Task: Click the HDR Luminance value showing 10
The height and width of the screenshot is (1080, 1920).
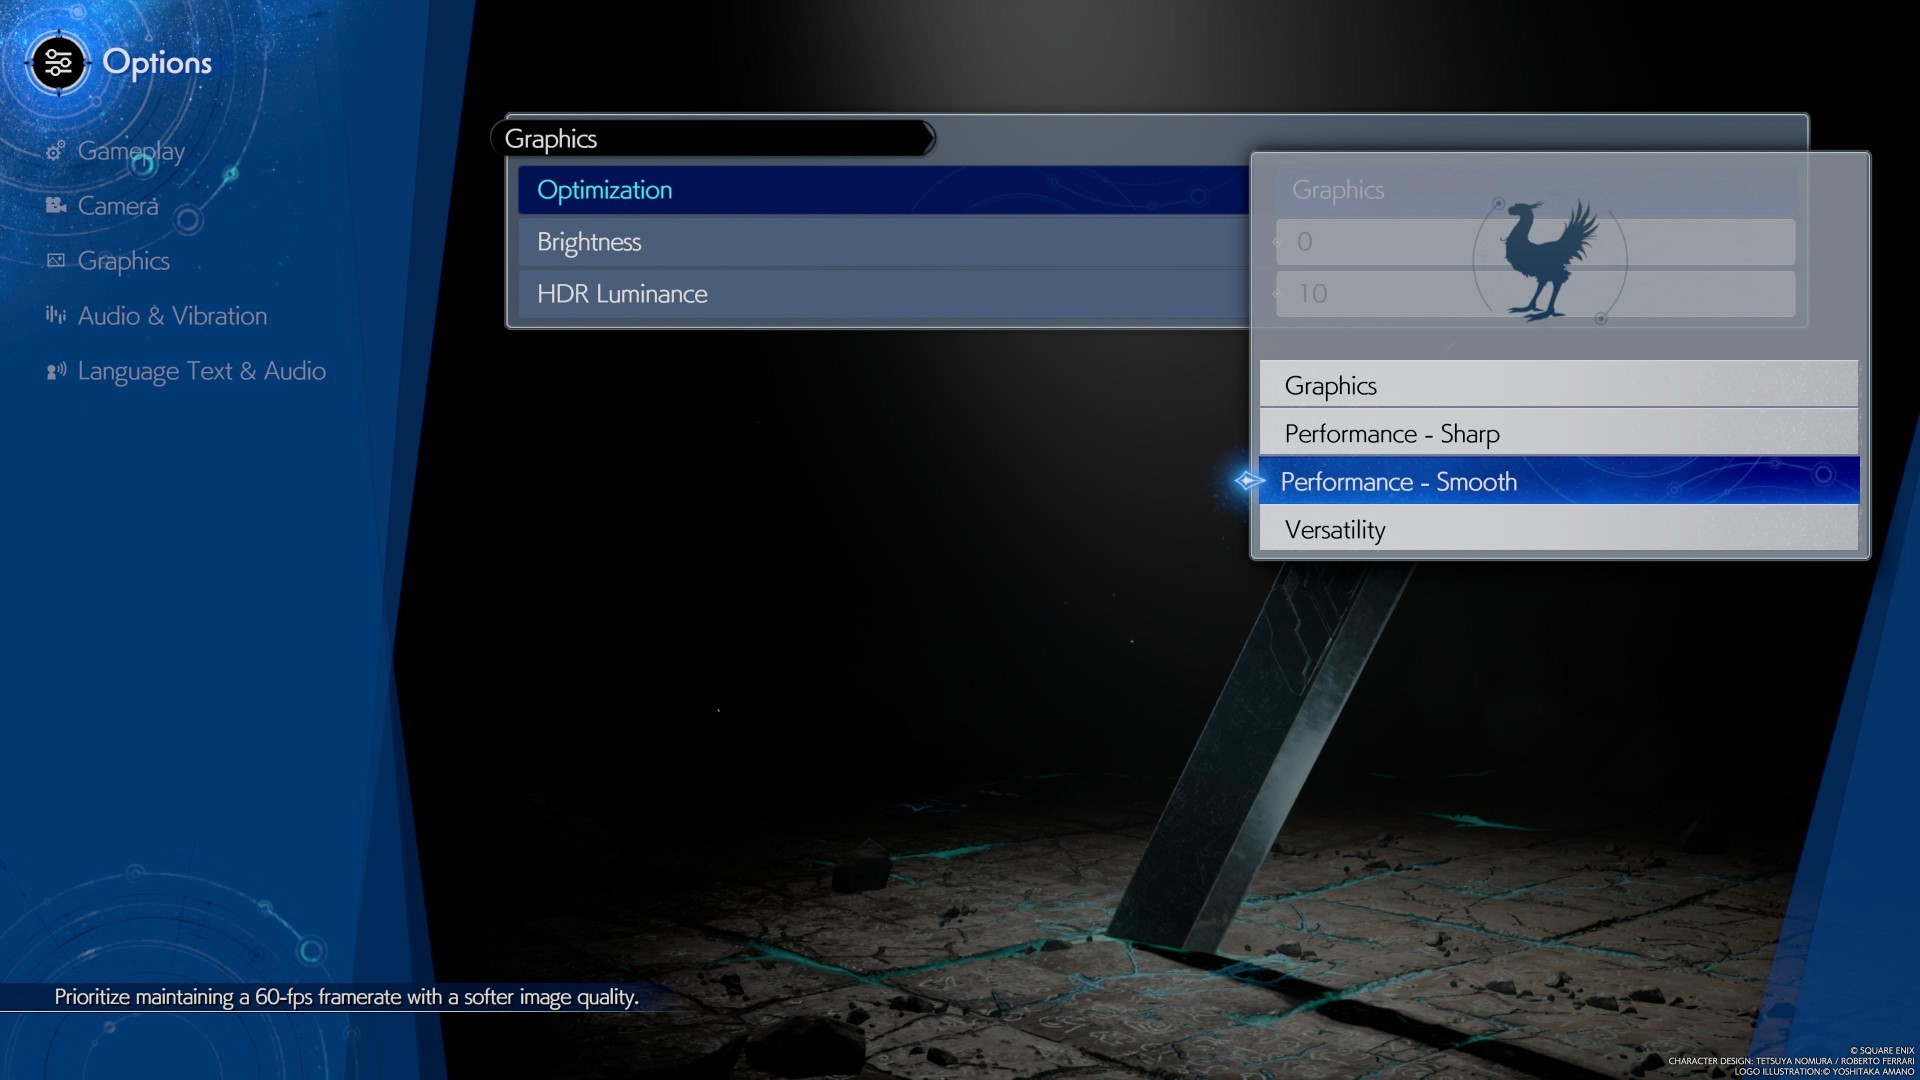Action: (1535, 294)
